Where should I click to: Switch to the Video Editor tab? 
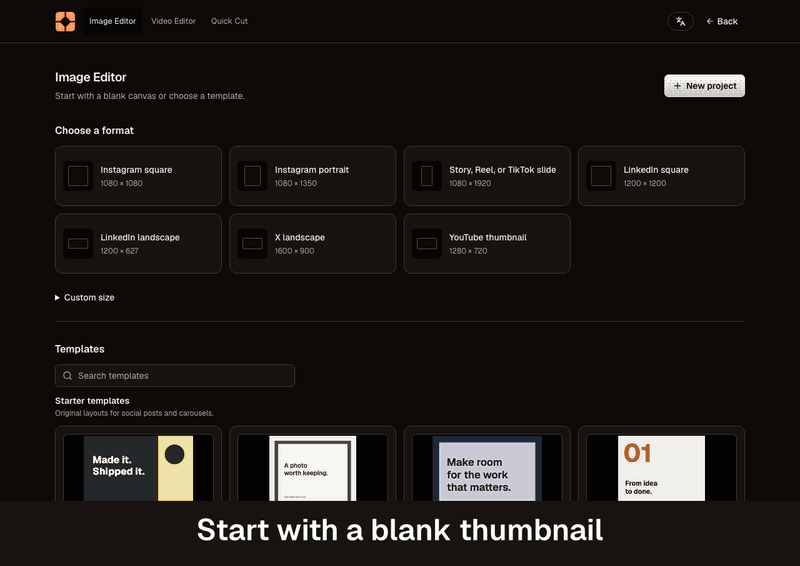[x=173, y=21]
